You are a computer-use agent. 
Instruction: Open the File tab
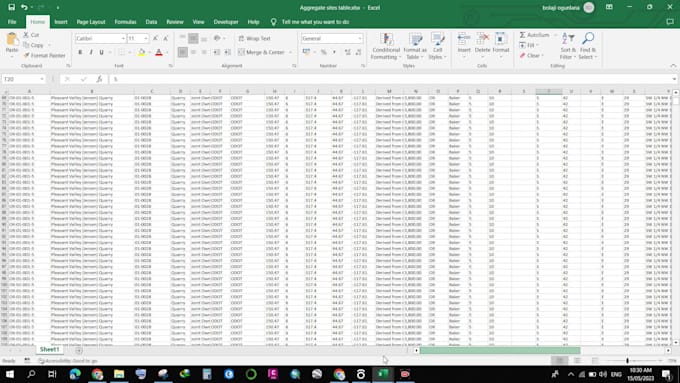tap(12, 22)
